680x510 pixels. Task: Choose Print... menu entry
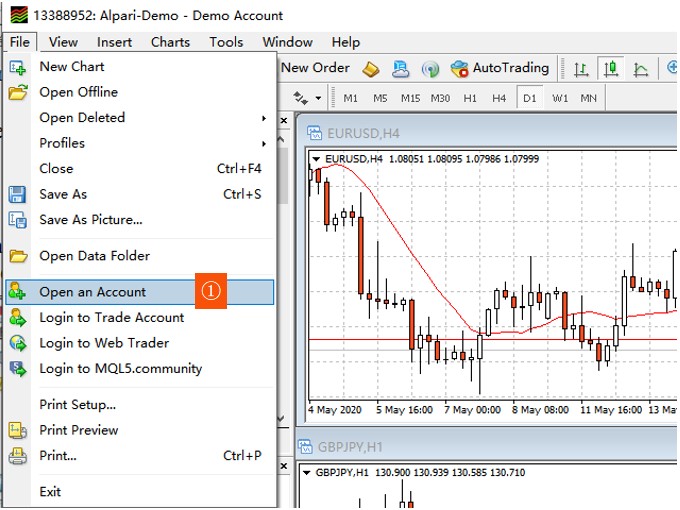tap(140, 456)
